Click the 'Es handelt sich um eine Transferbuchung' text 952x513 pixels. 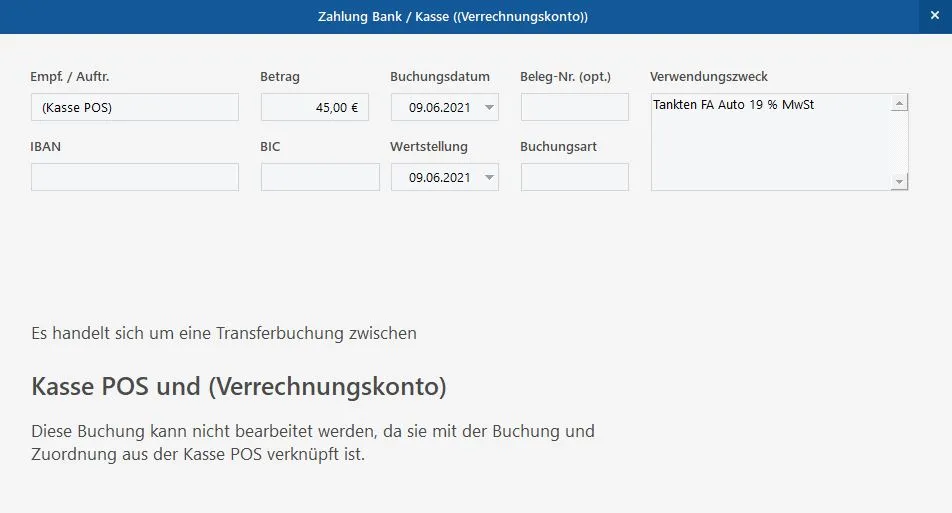pos(224,333)
